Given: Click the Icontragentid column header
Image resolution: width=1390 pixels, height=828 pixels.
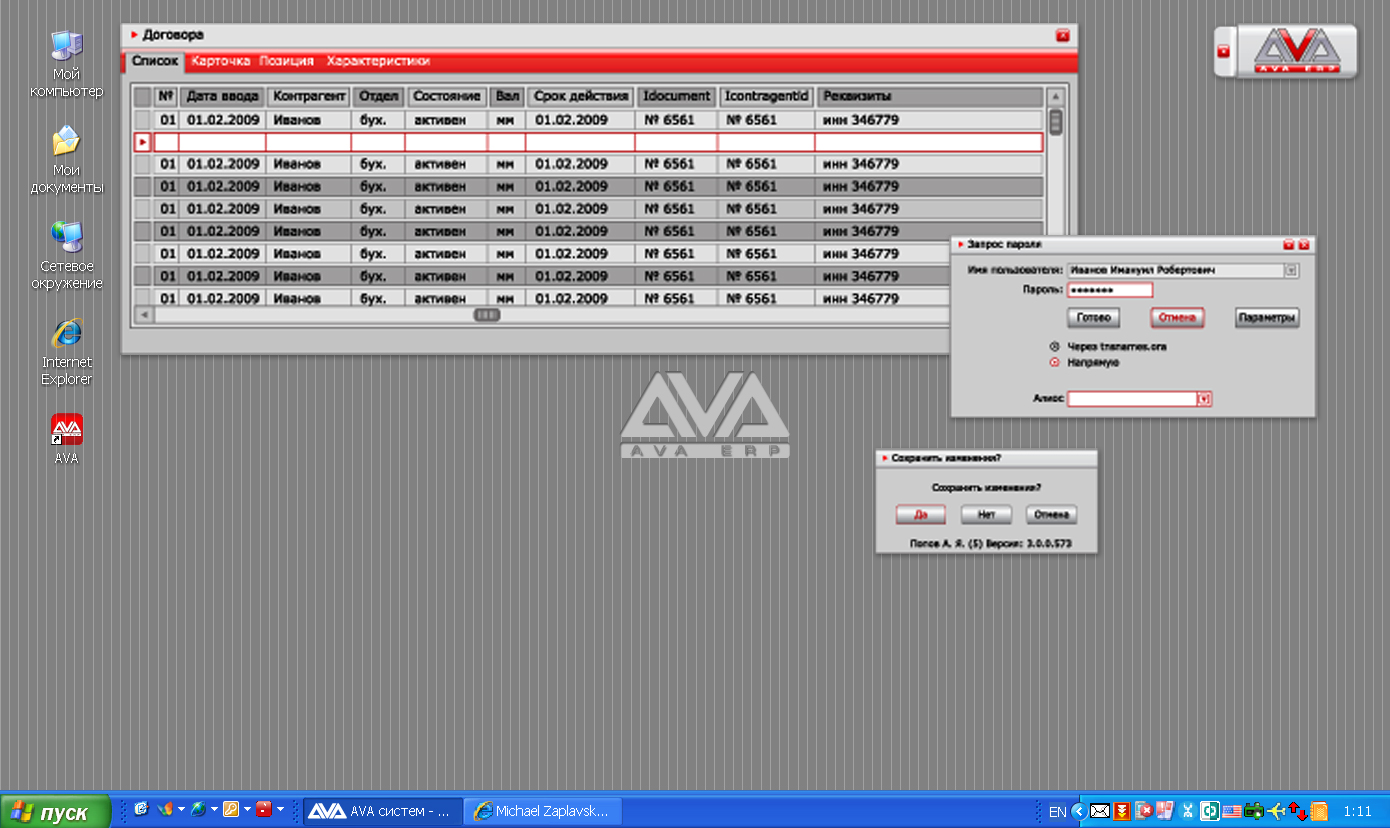Looking at the screenshot, I should 766,97.
